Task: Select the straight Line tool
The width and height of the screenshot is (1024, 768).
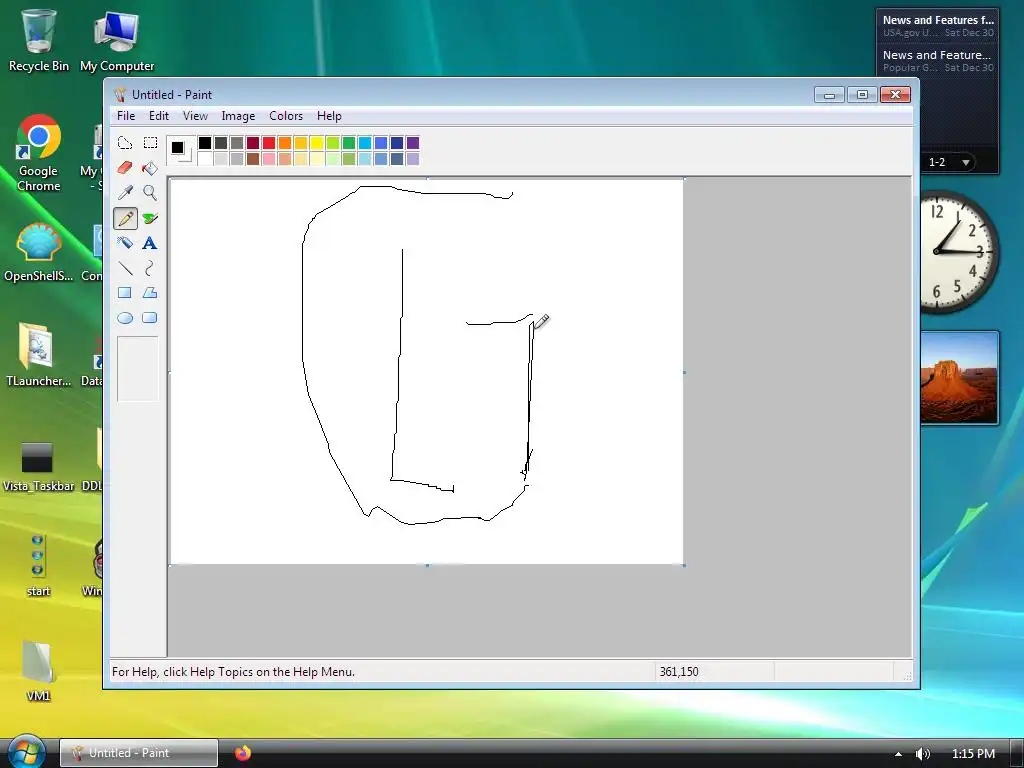Action: [125, 268]
